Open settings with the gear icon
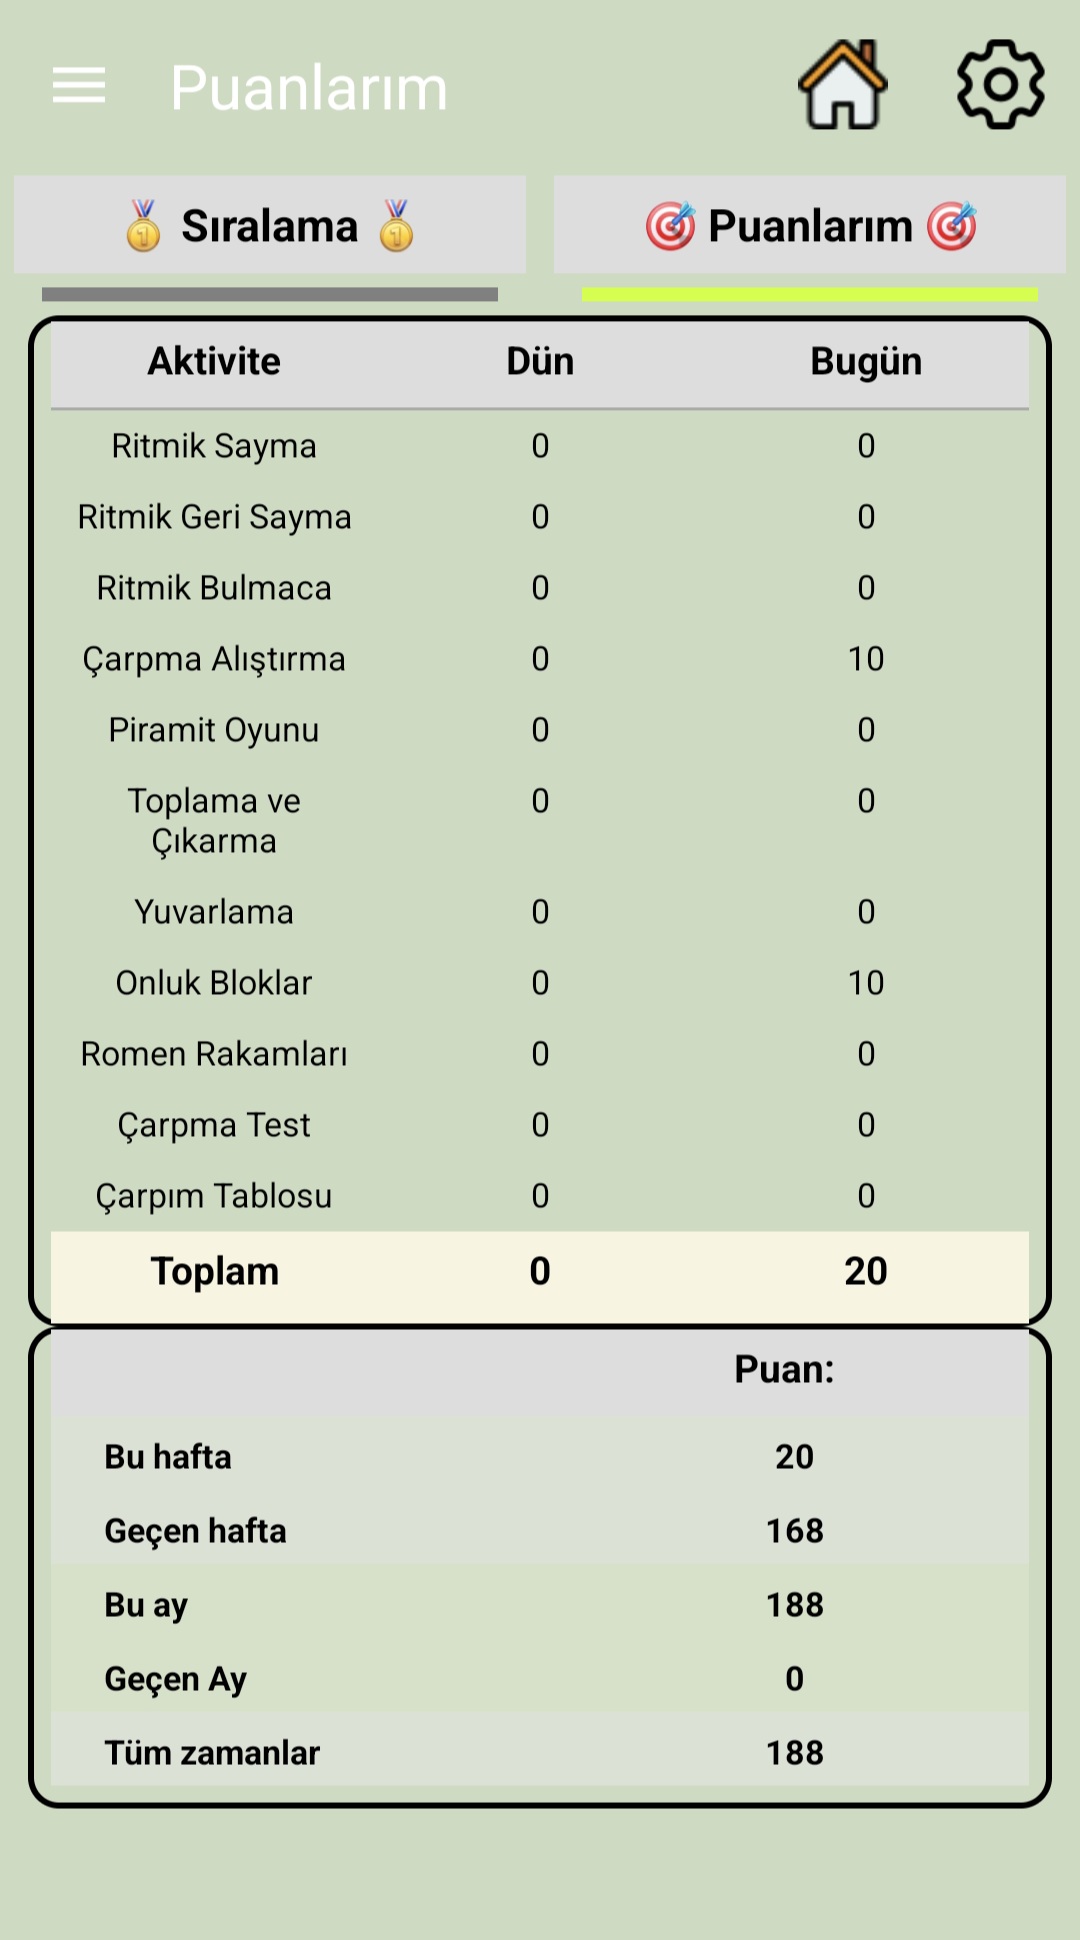The height and width of the screenshot is (1940, 1080). click(1000, 85)
